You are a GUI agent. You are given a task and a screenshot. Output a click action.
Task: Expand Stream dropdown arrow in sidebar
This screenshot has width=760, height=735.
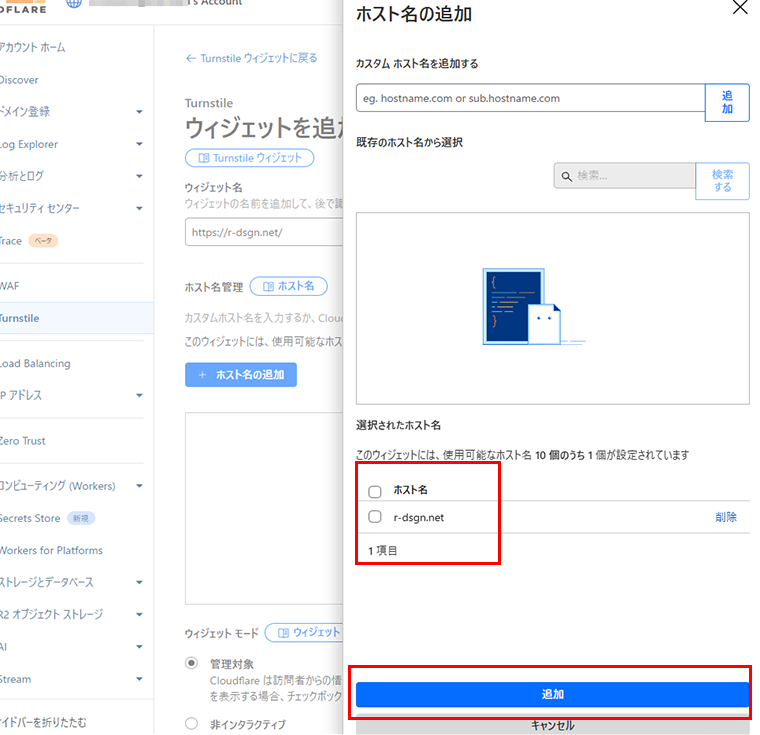(x=139, y=679)
